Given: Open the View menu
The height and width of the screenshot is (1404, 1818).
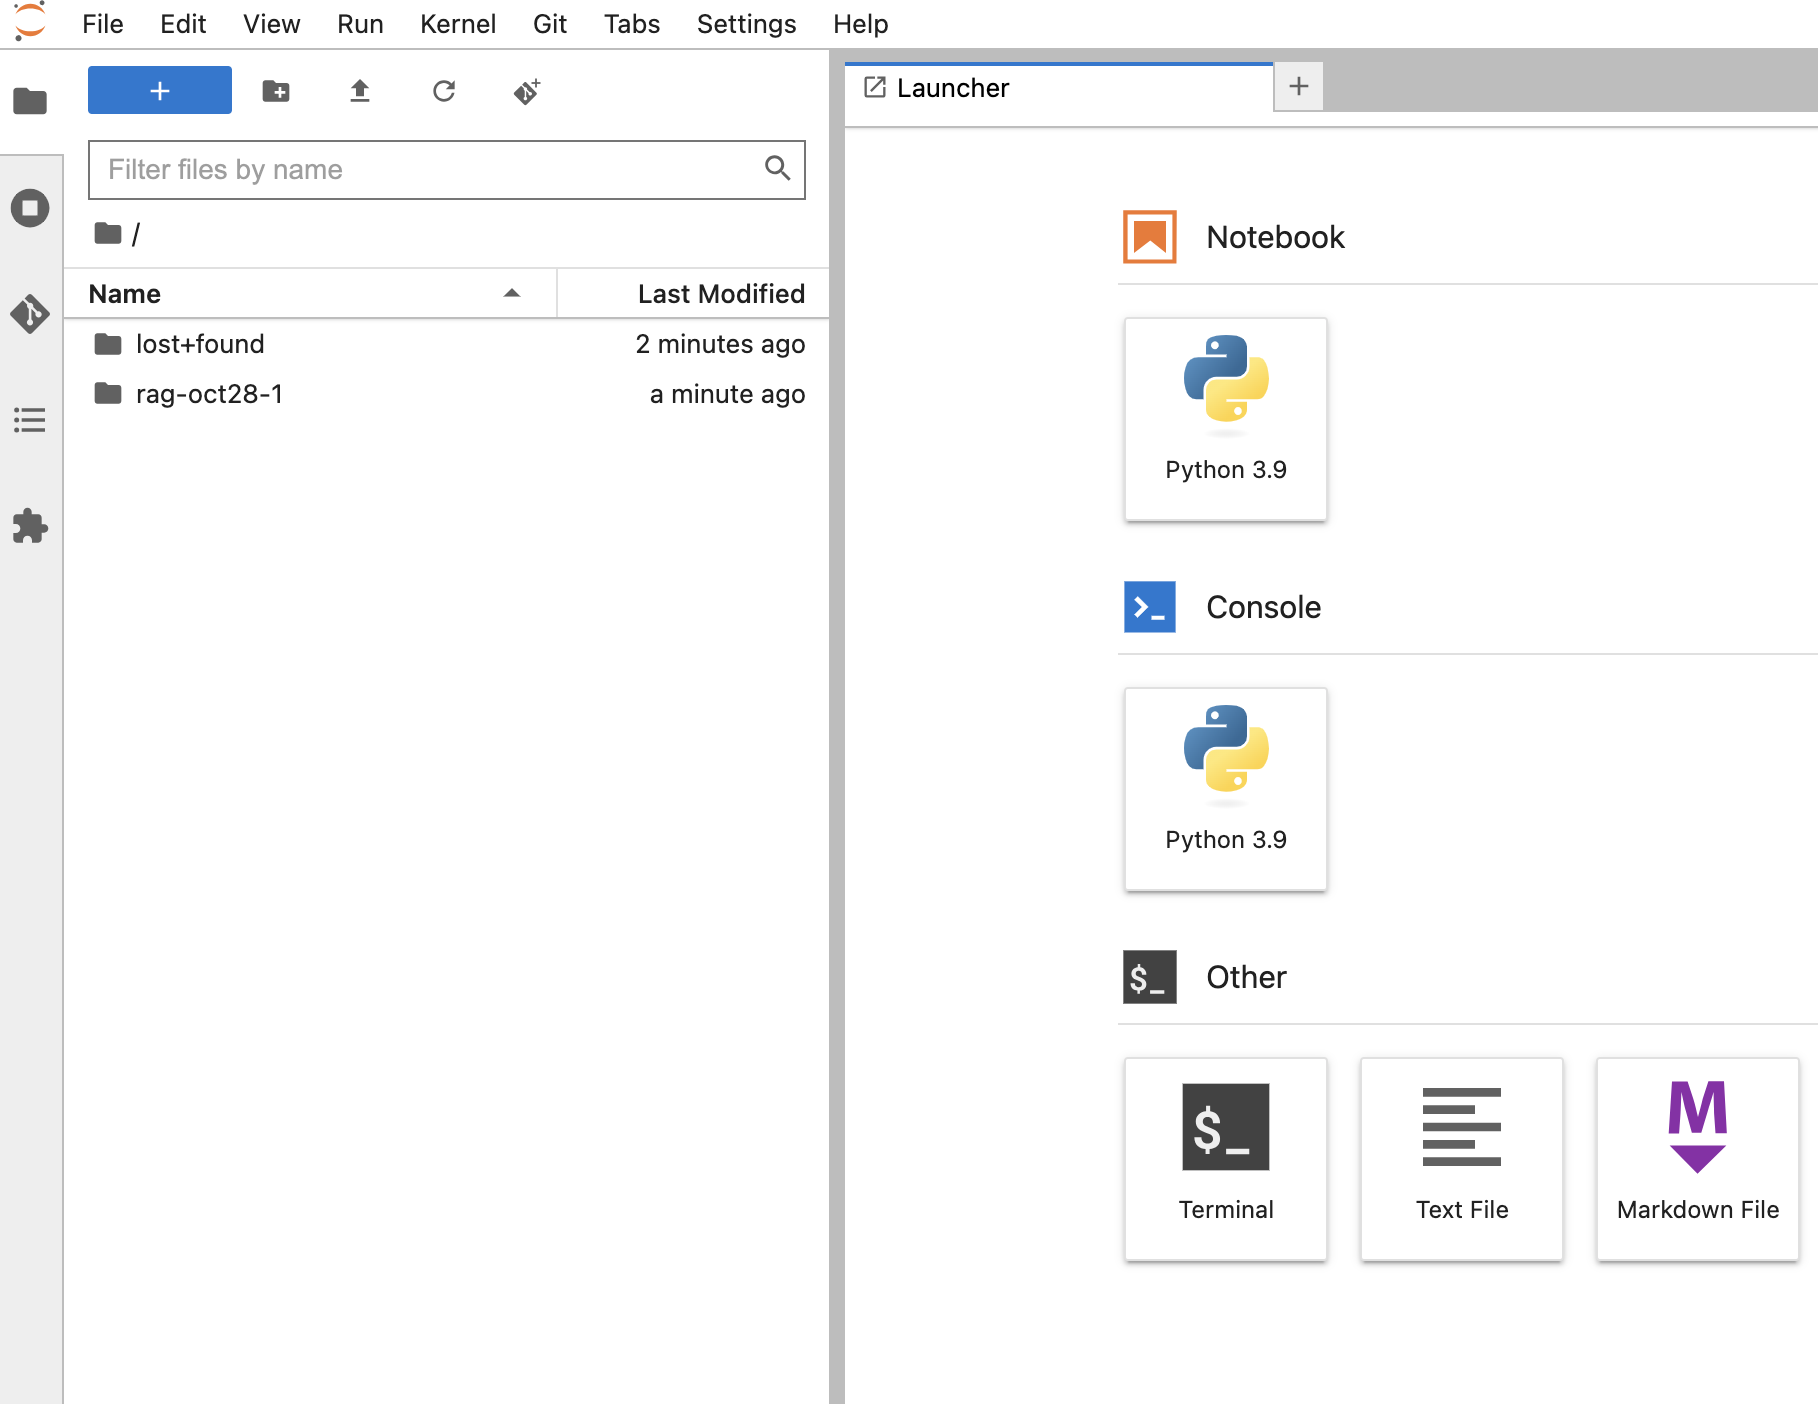Looking at the screenshot, I should click(271, 24).
